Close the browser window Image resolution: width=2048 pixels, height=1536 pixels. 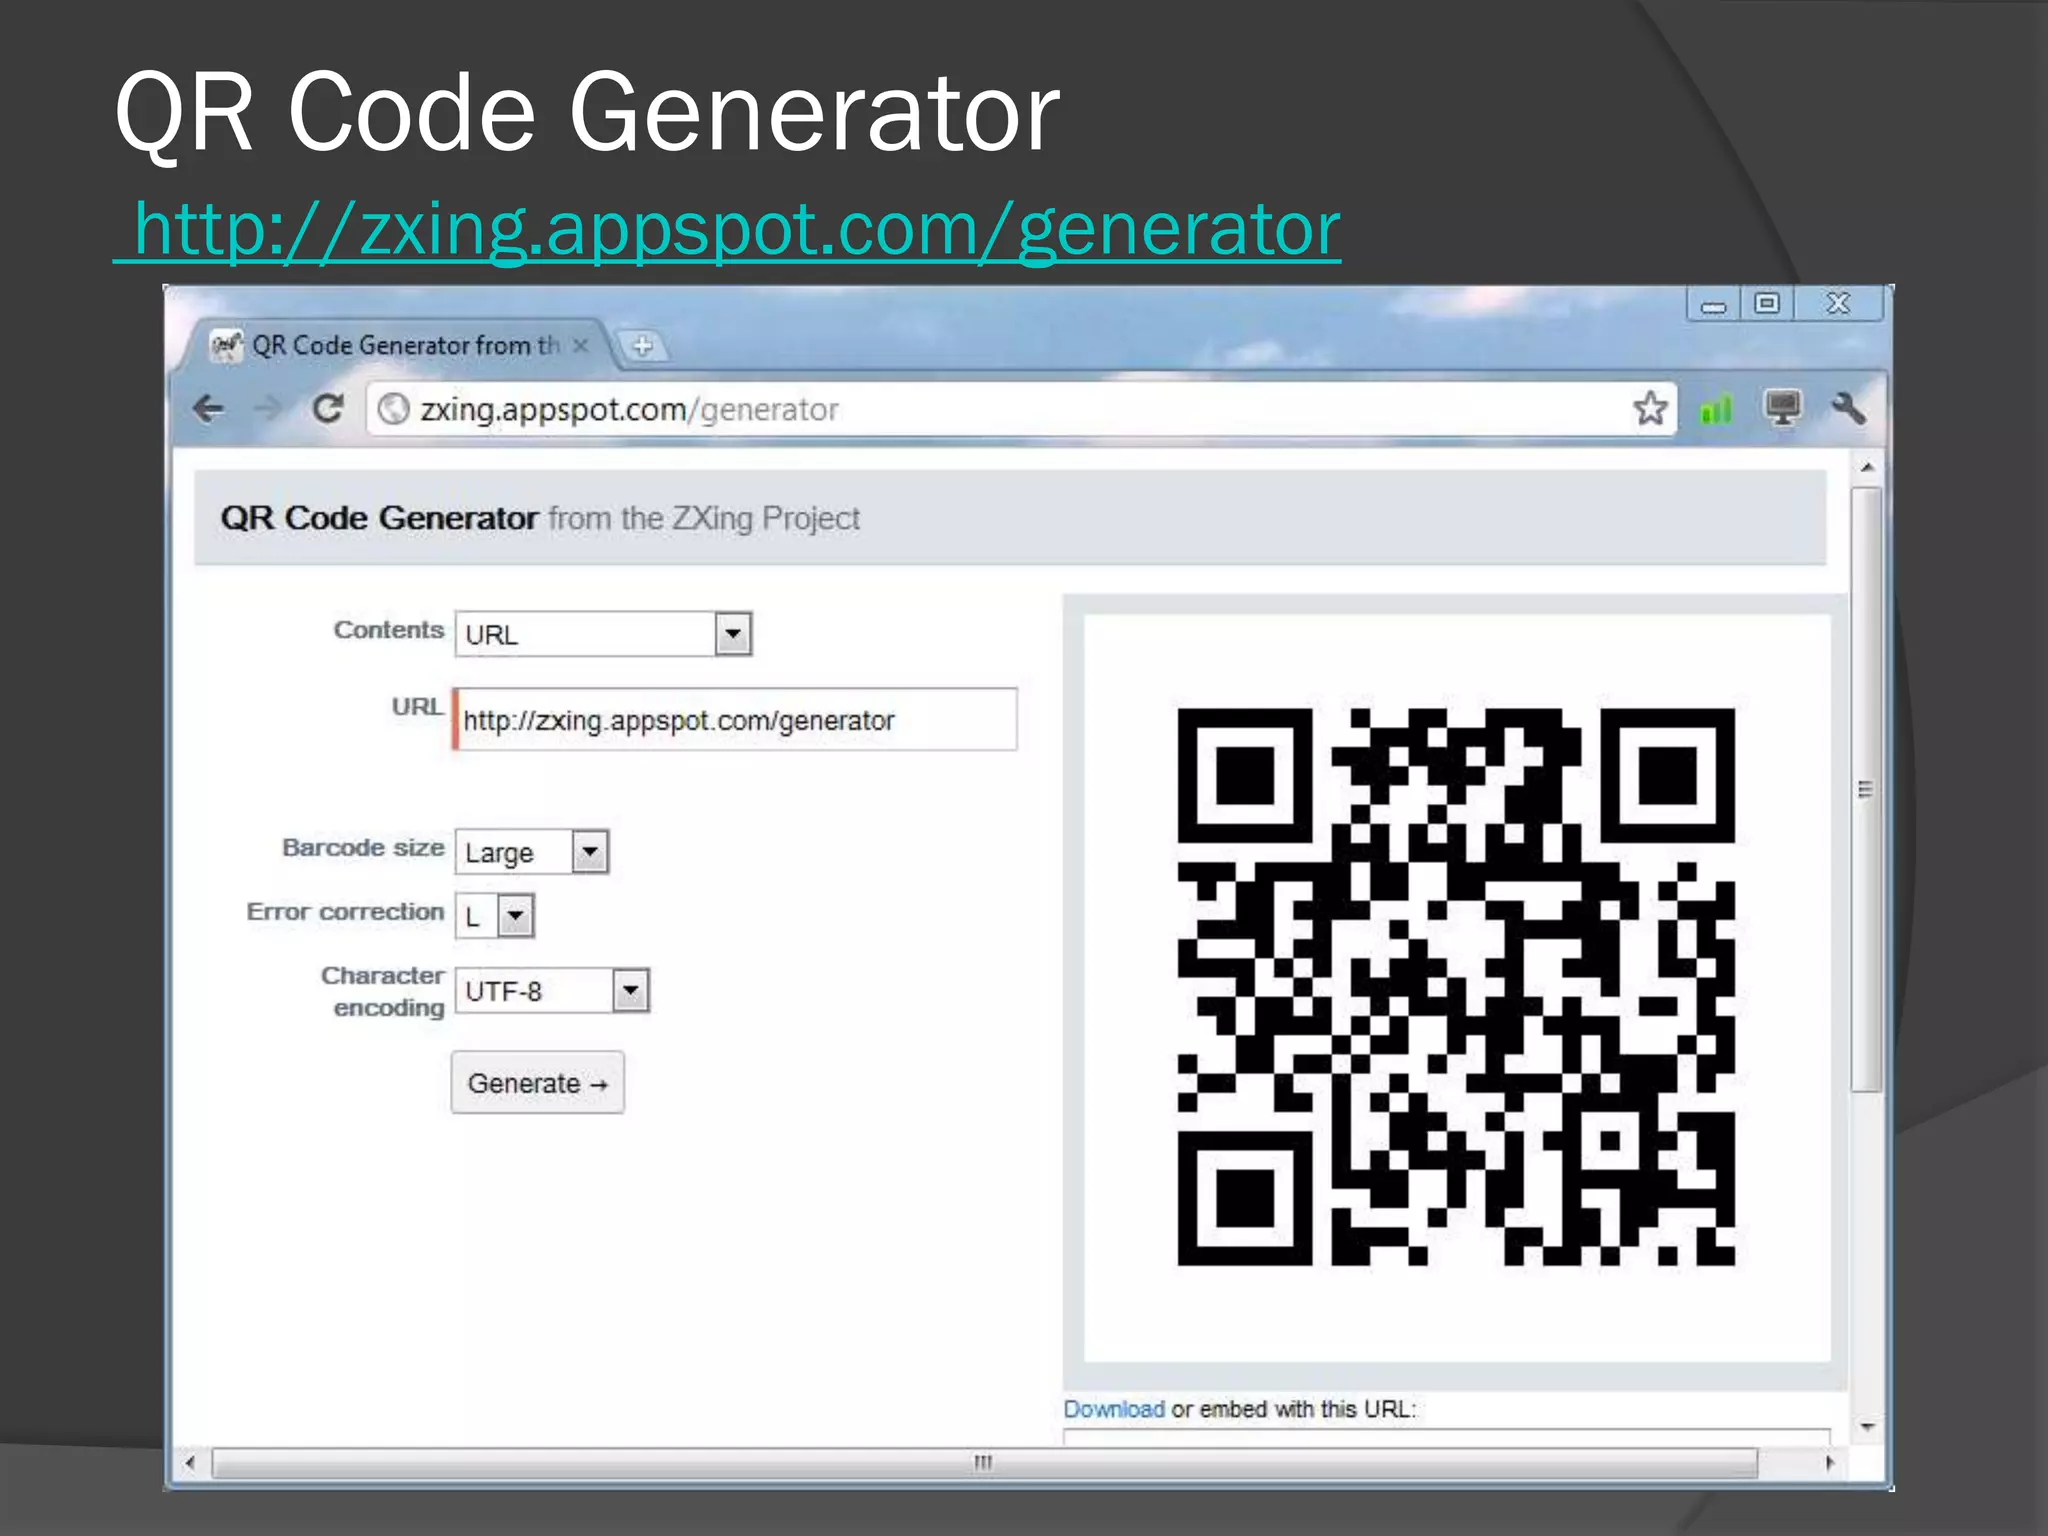coord(1838,304)
